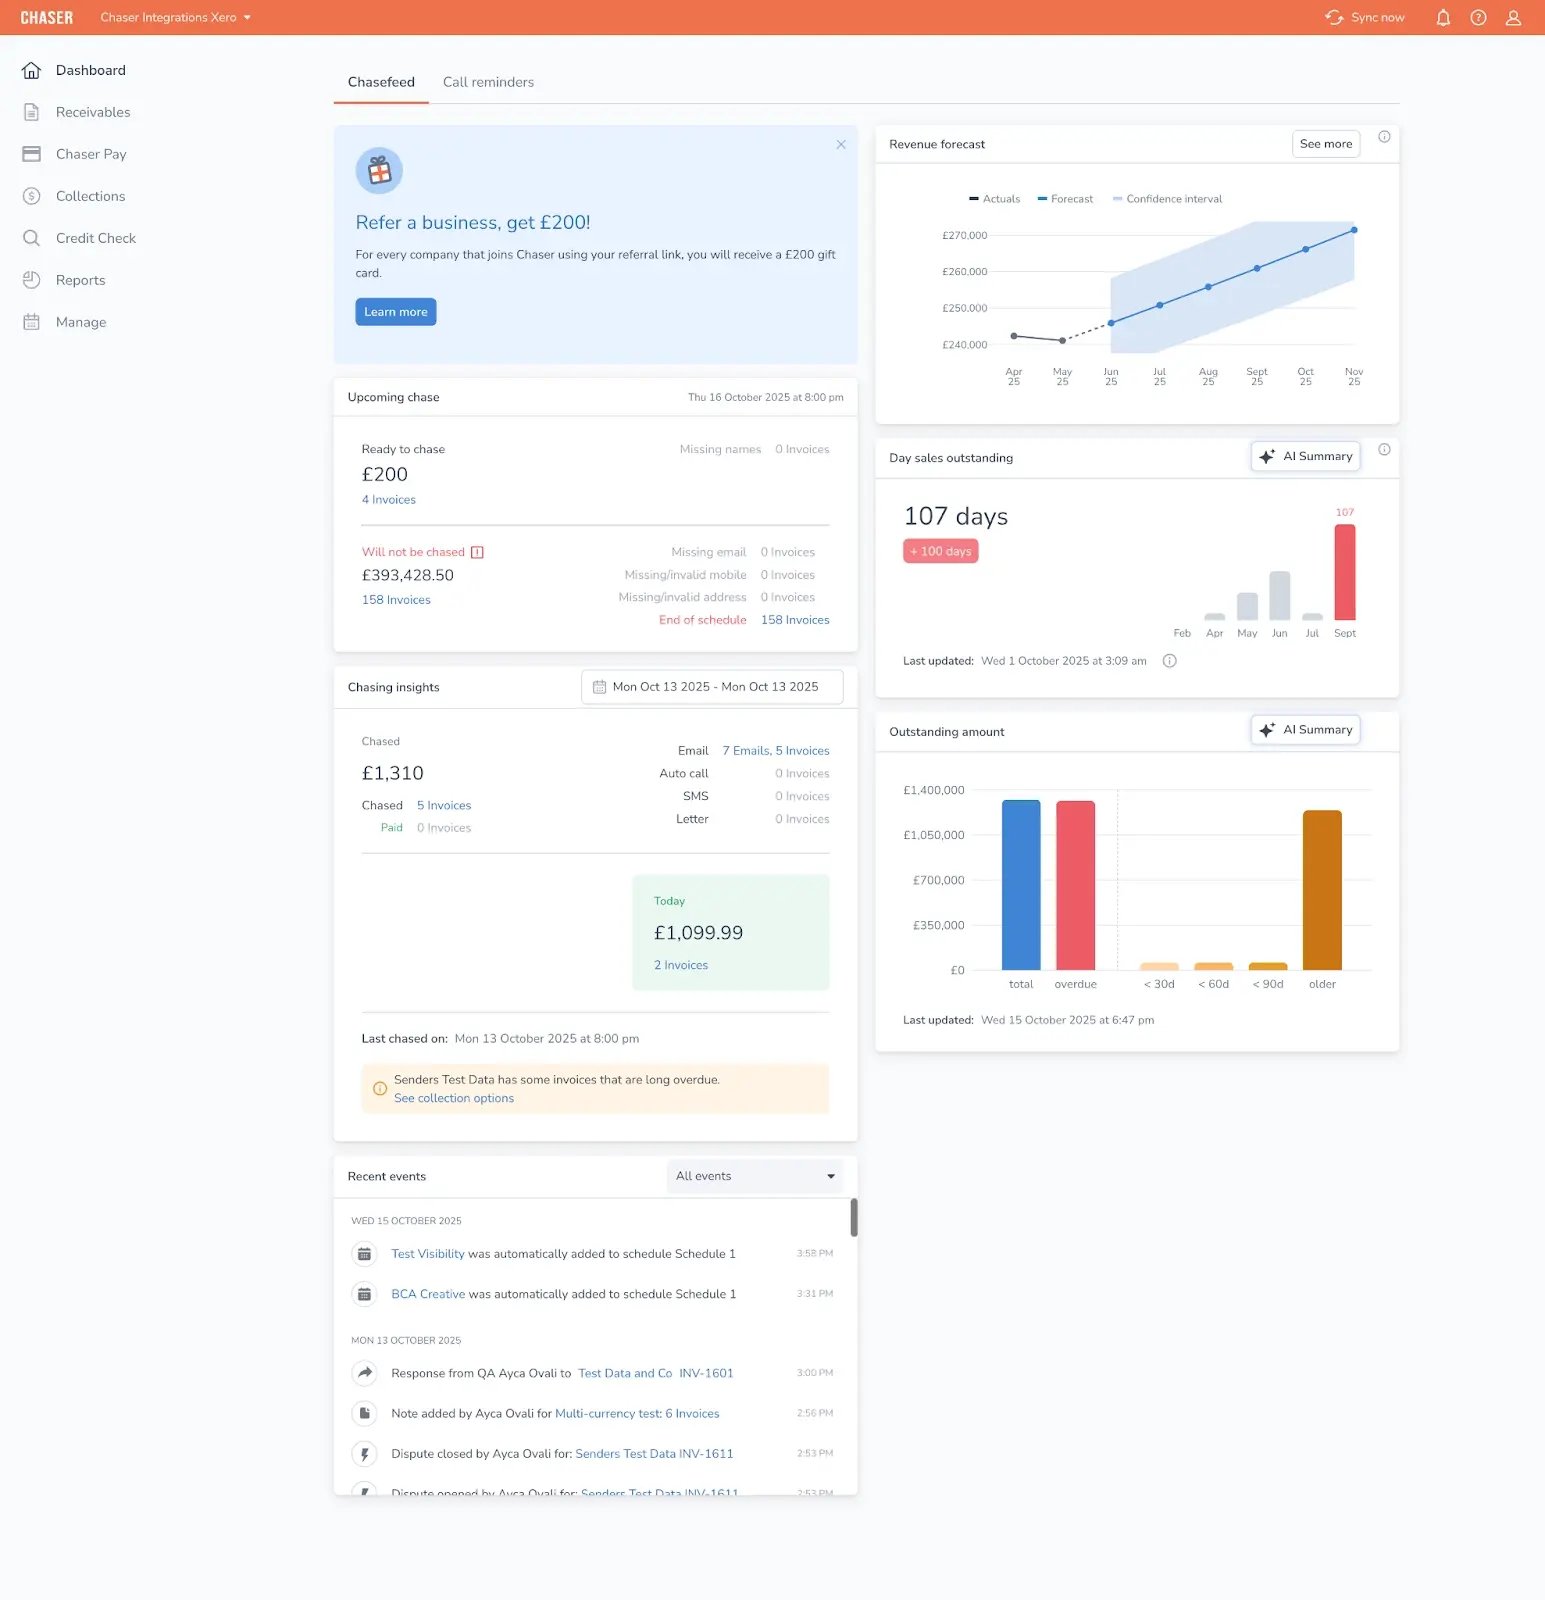Open the help question mark icon

coord(1478,18)
